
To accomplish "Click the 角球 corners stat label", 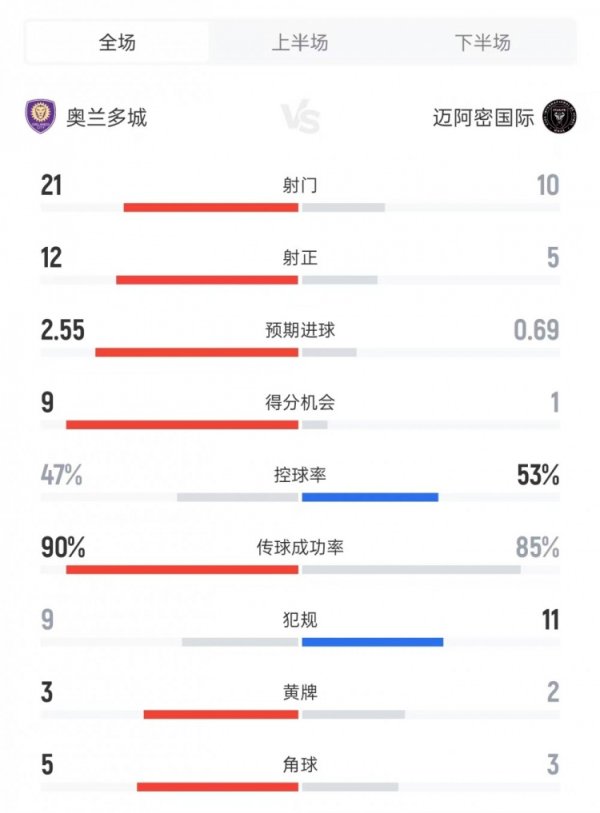I will tap(300, 765).
